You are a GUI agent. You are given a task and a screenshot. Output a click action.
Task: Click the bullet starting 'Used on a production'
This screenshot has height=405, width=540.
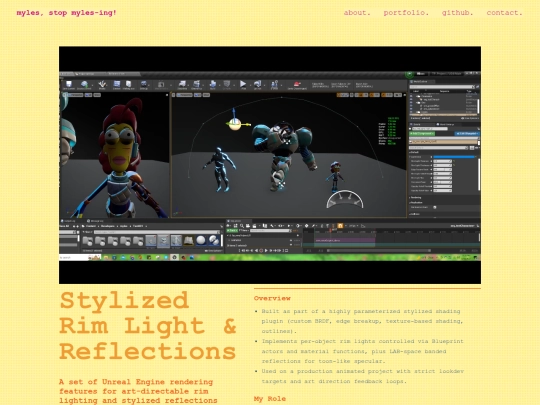coord(362,376)
